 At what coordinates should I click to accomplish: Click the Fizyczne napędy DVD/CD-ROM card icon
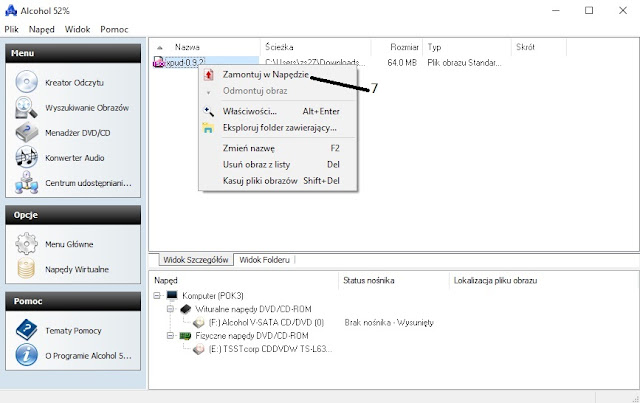click(185, 336)
